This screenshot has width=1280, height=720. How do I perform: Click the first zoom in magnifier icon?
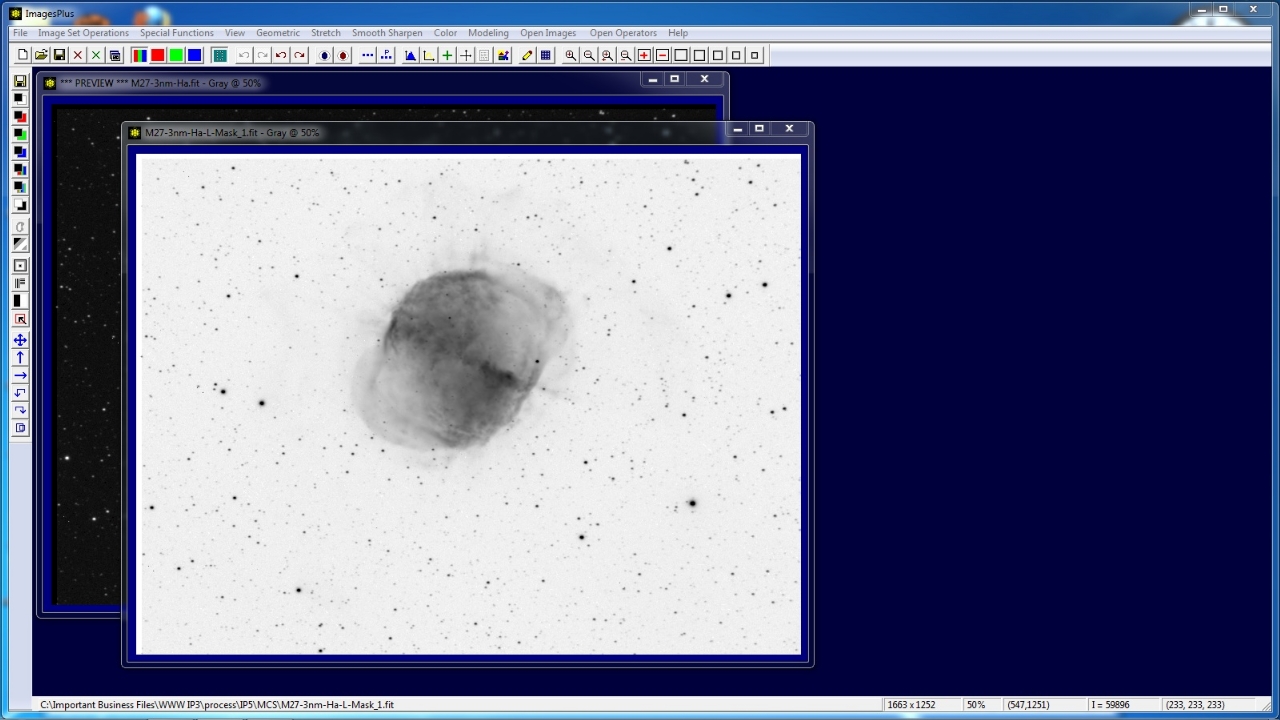(x=570, y=55)
